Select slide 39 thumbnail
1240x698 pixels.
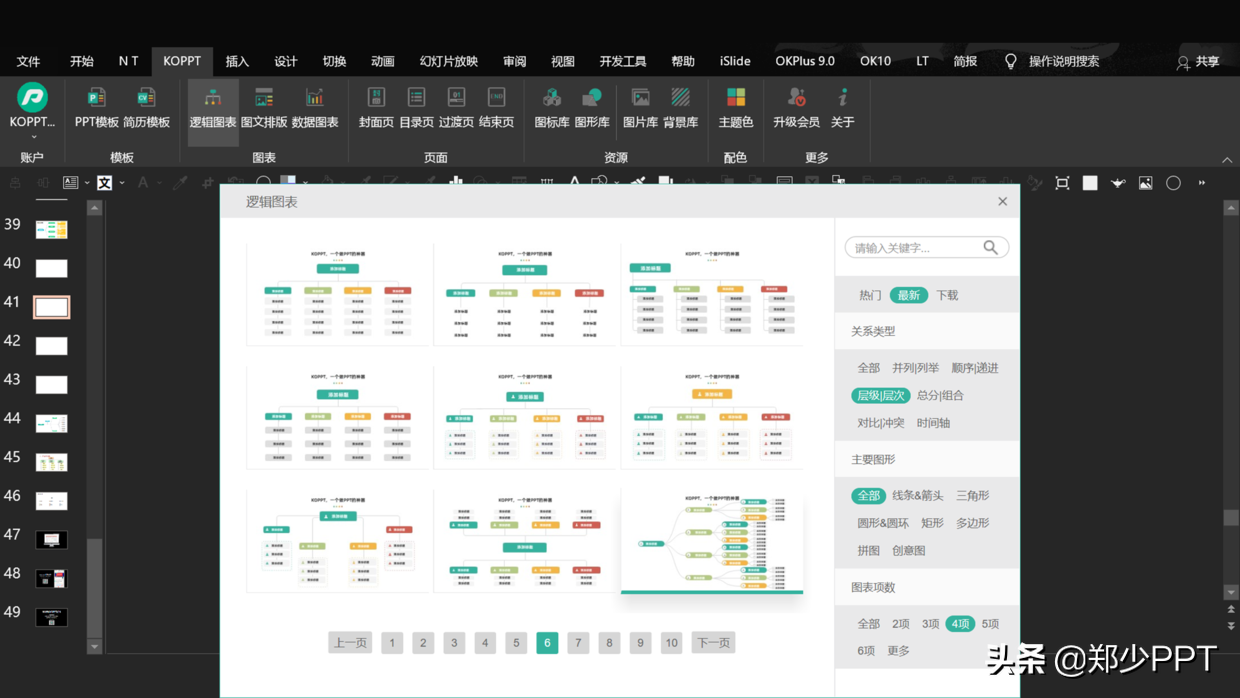coord(52,229)
